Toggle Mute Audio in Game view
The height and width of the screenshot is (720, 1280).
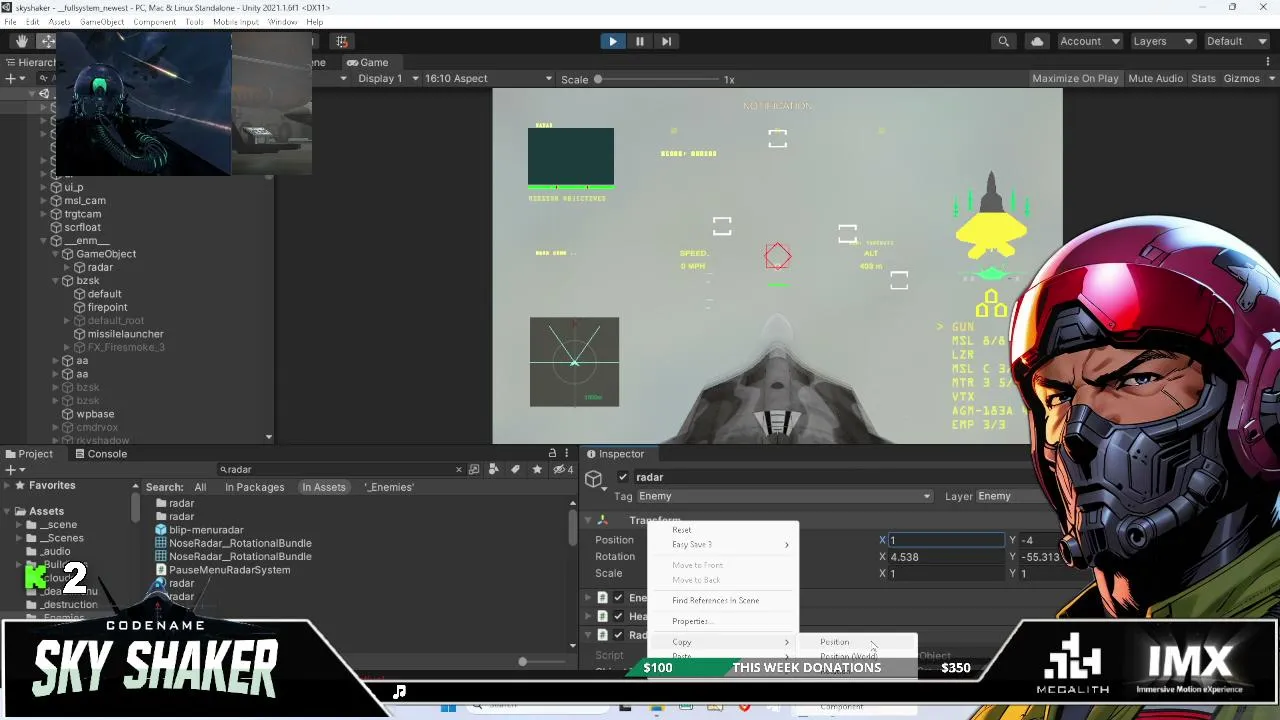click(x=1155, y=79)
